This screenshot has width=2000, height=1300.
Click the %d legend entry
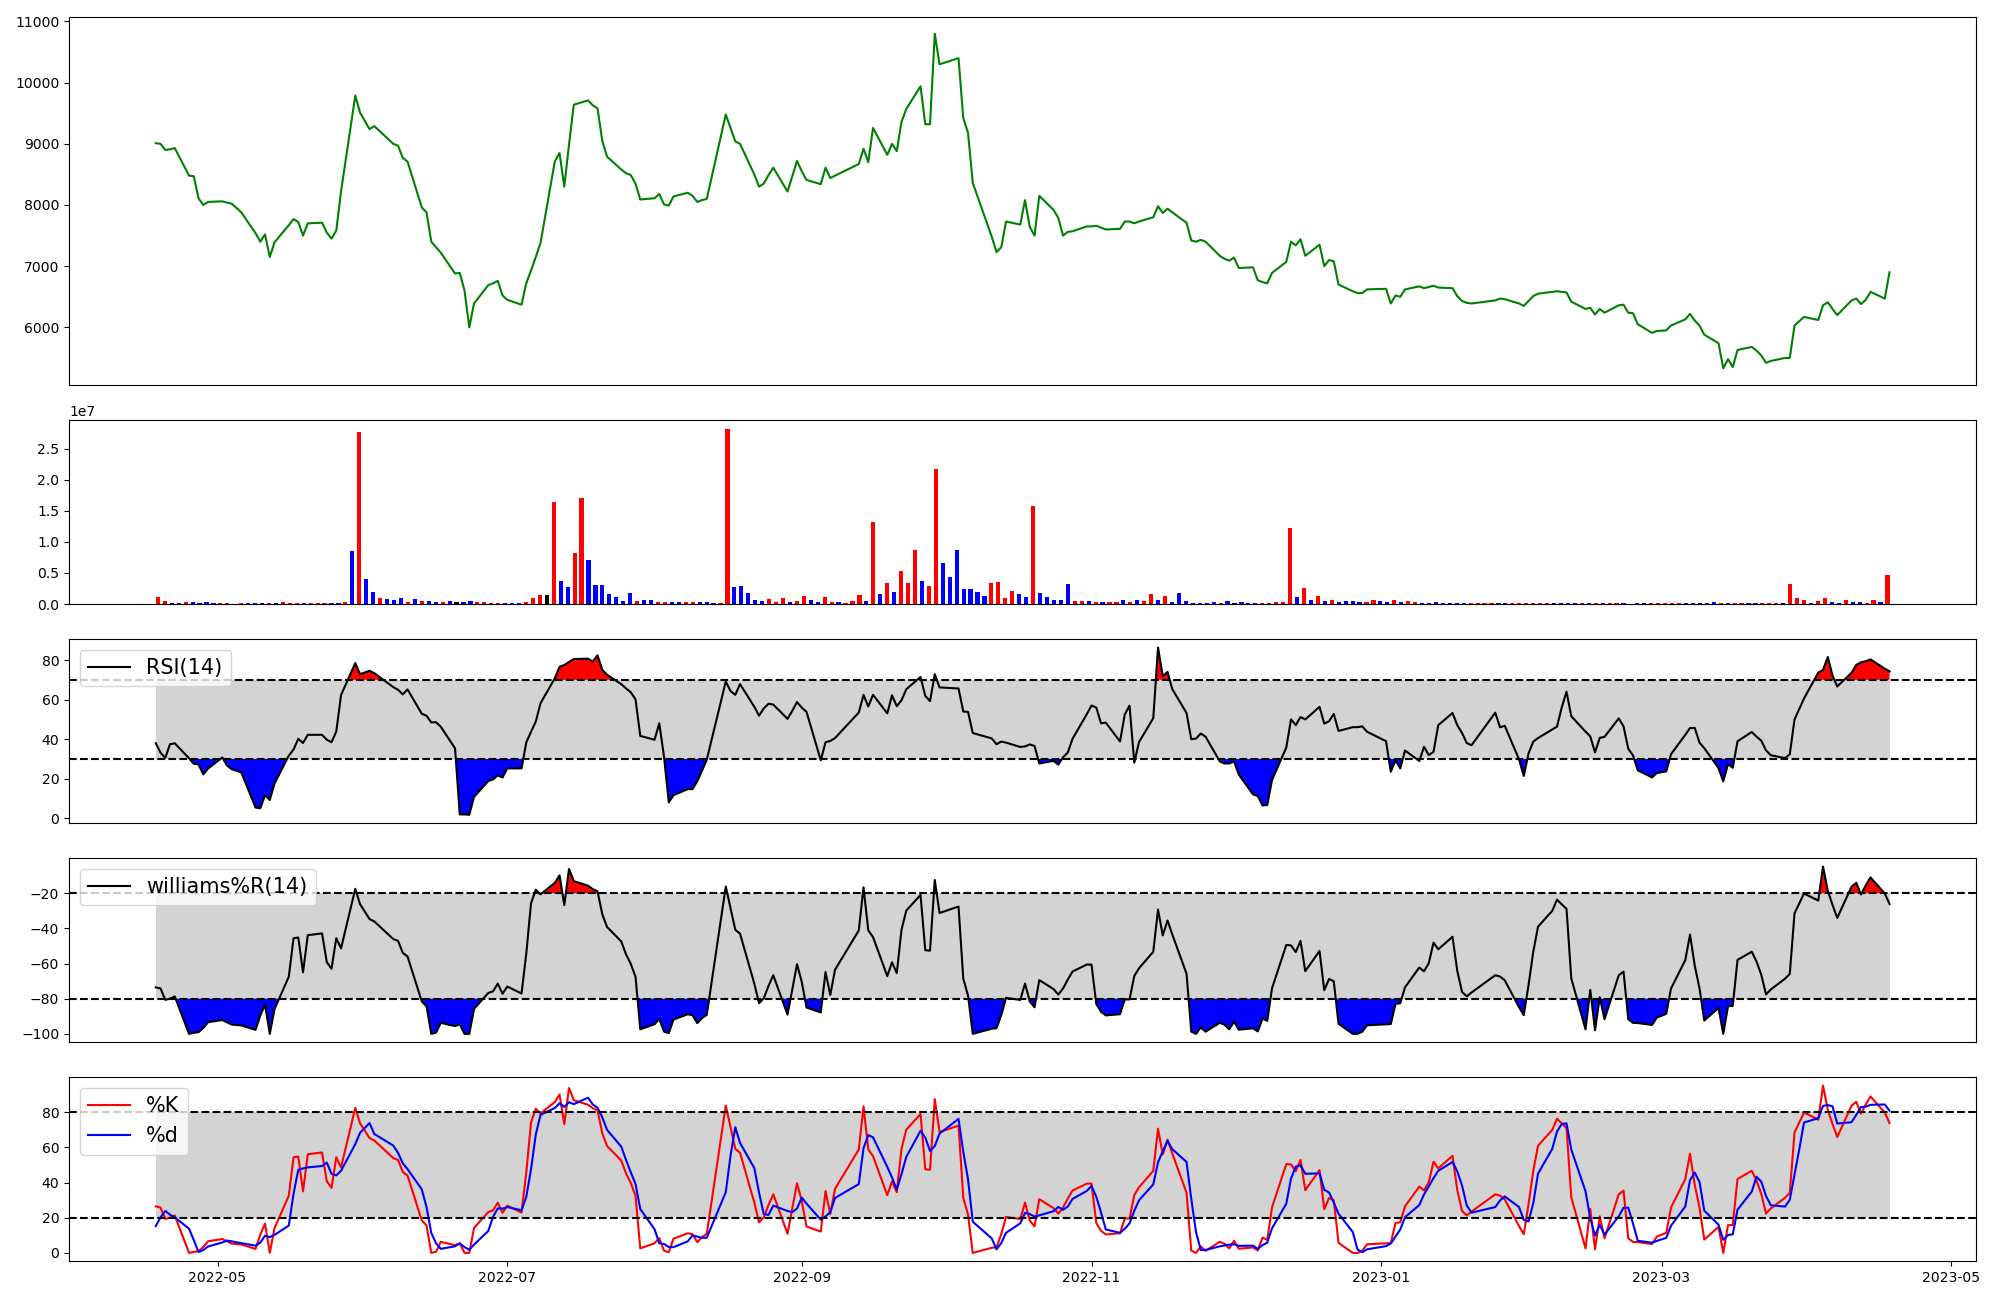[162, 1134]
